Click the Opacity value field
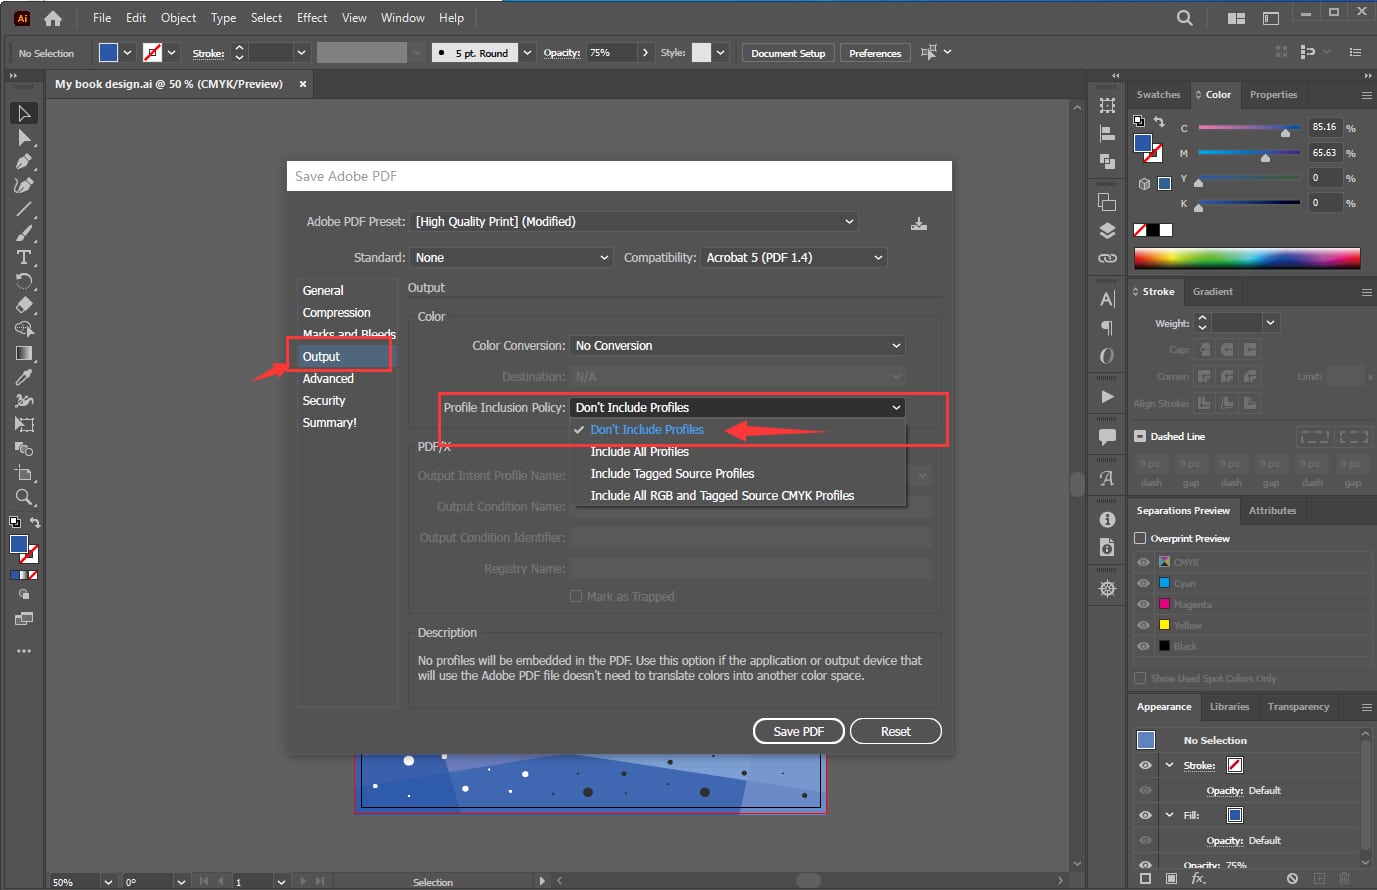This screenshot has width=1377, height=890. tap(609, 53)
